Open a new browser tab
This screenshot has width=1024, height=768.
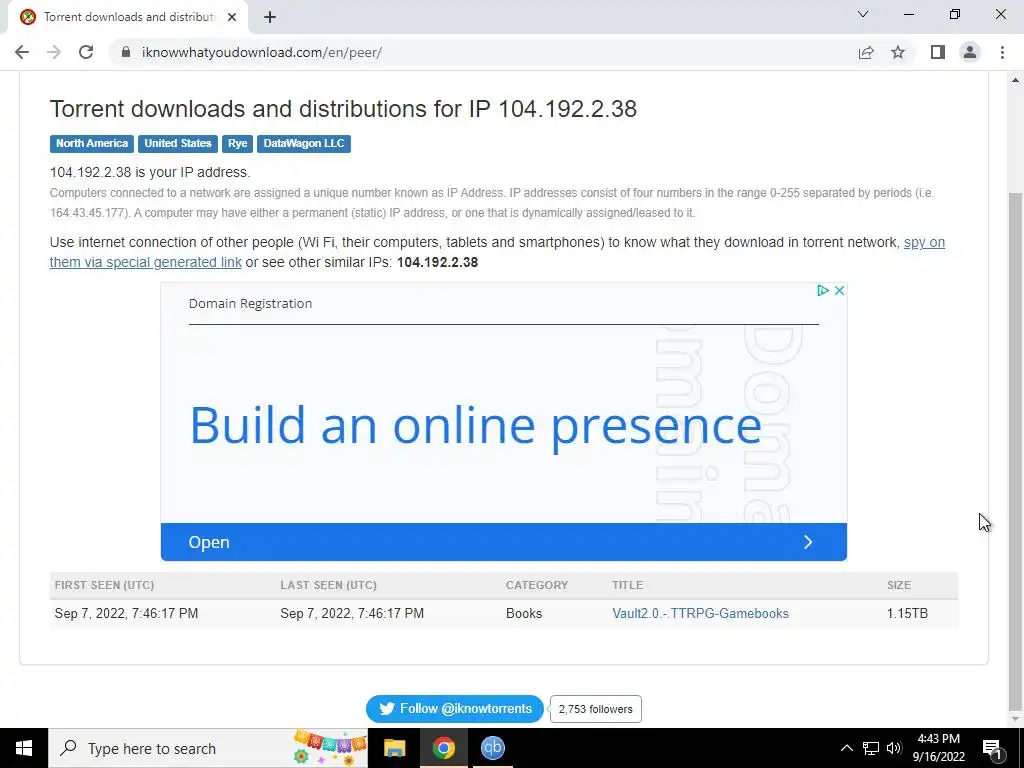(x=270, y=18)
